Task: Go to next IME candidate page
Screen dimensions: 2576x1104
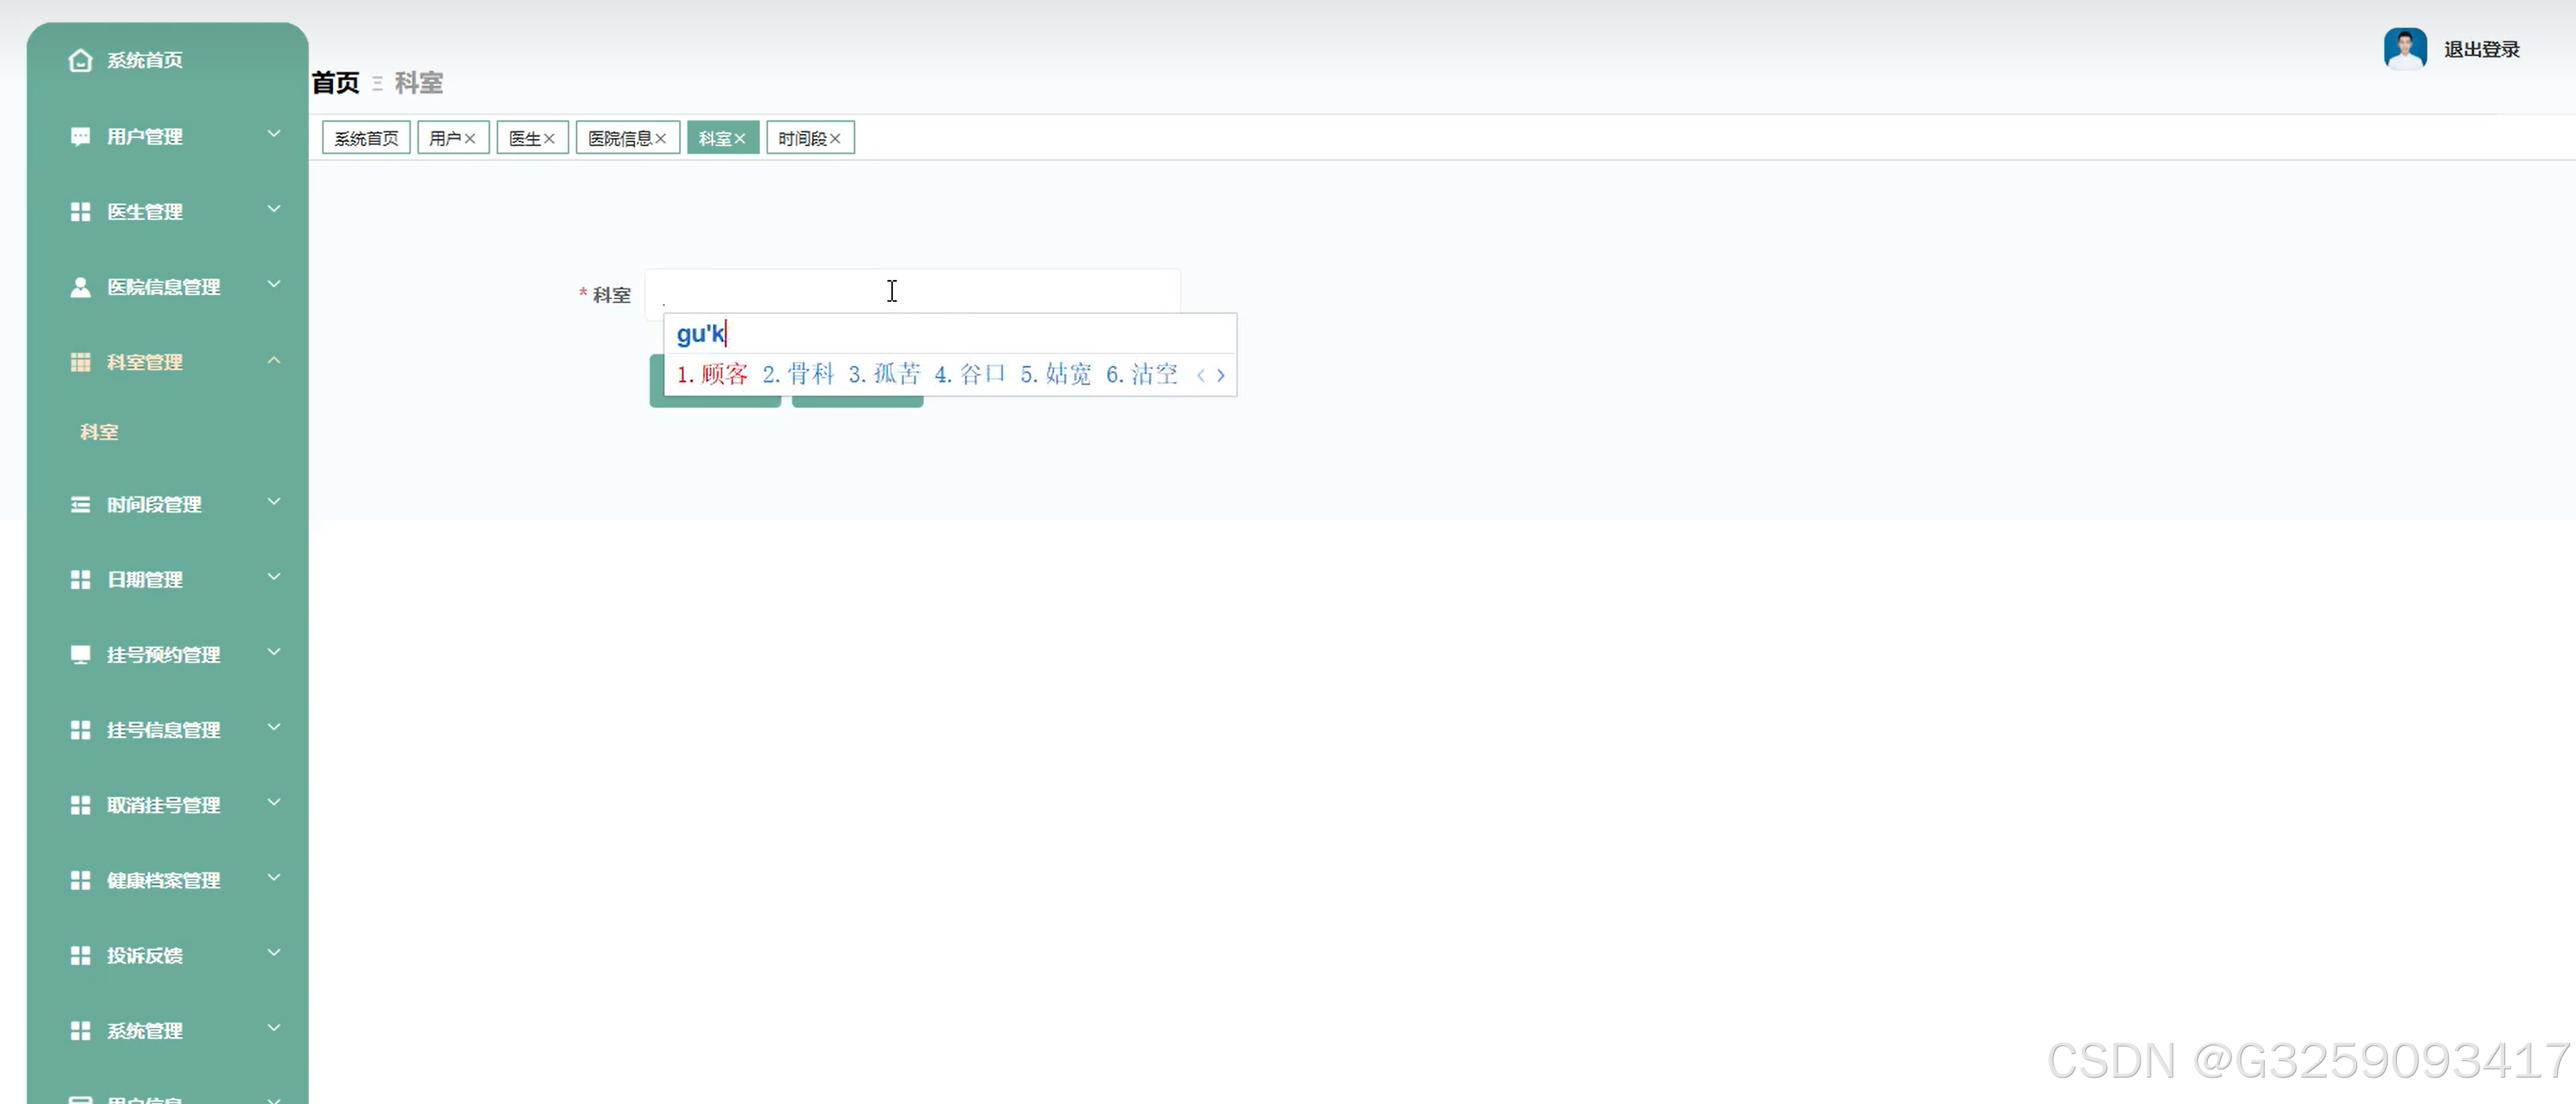Action: 1221,376
